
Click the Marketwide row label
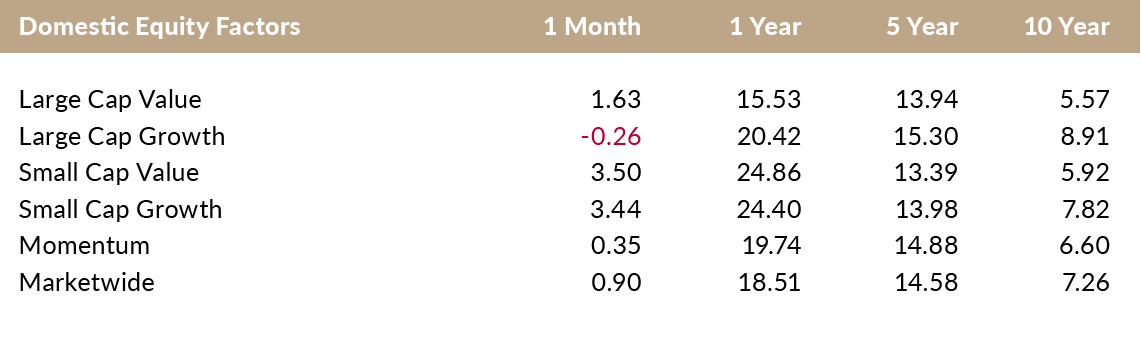coord(87,282)
